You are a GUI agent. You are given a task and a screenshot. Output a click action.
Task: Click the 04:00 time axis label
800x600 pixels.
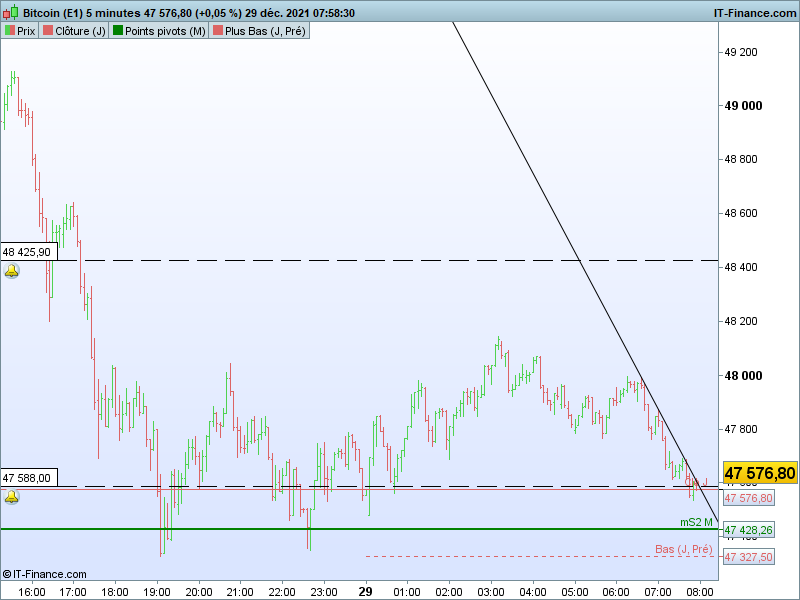[x=533, y=592]
